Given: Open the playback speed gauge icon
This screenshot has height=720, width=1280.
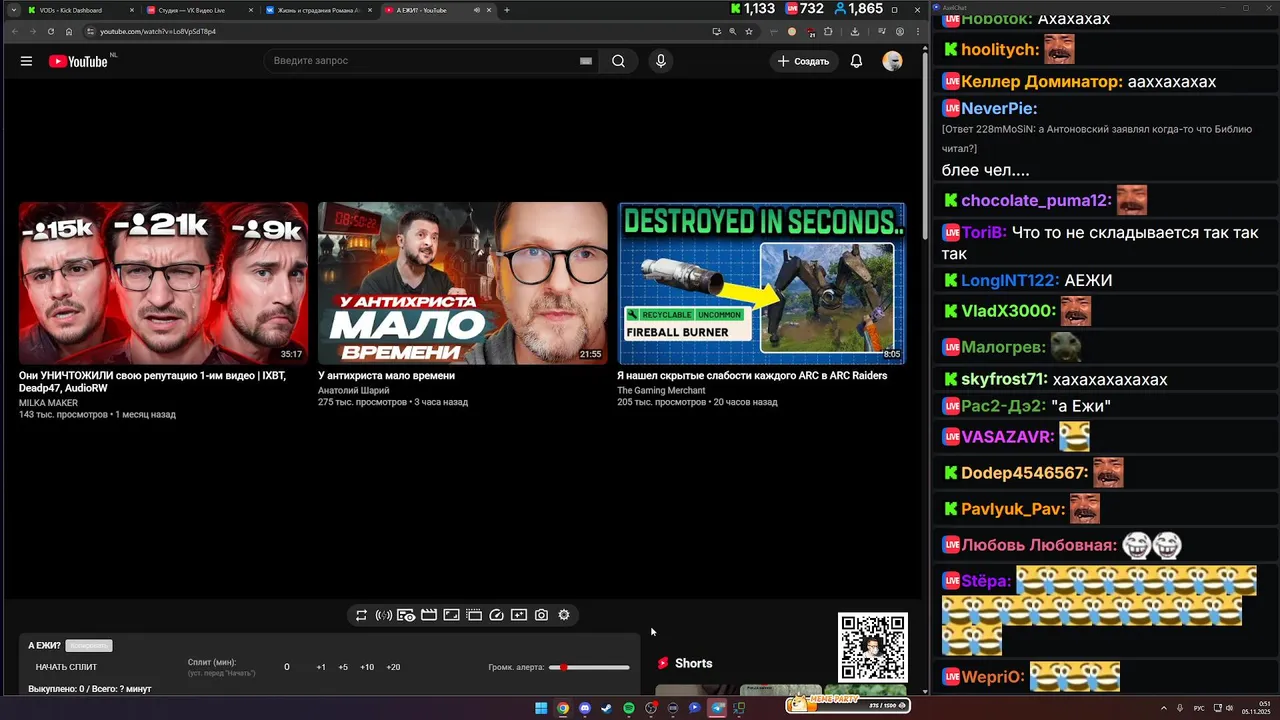Looking at the screenshot, I should tap(496, 615).
